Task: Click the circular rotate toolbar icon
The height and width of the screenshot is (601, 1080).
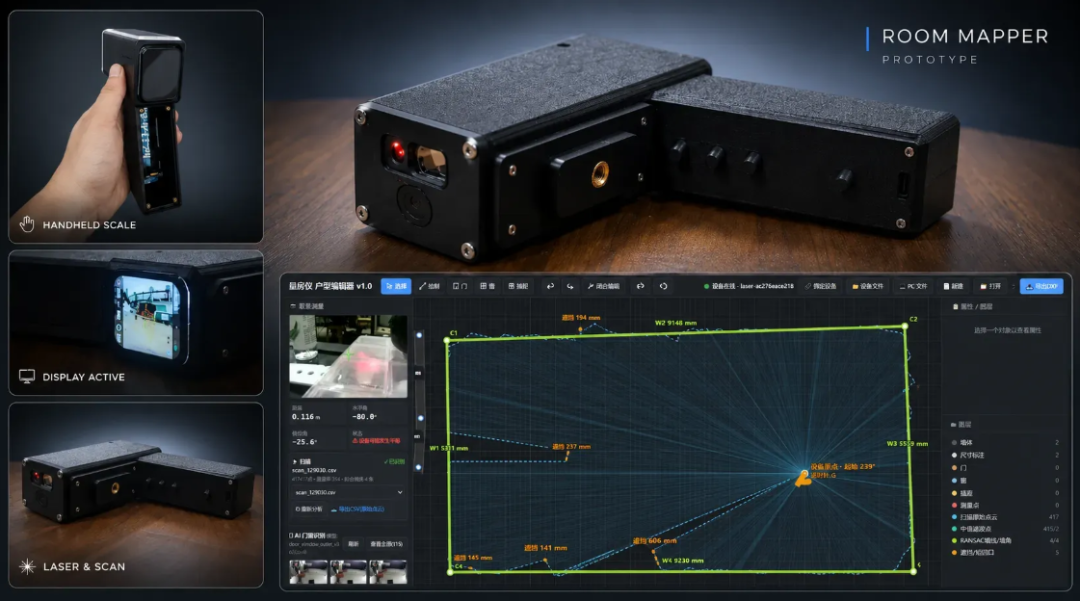Action: pyautogui.click(x=663, y=286)
